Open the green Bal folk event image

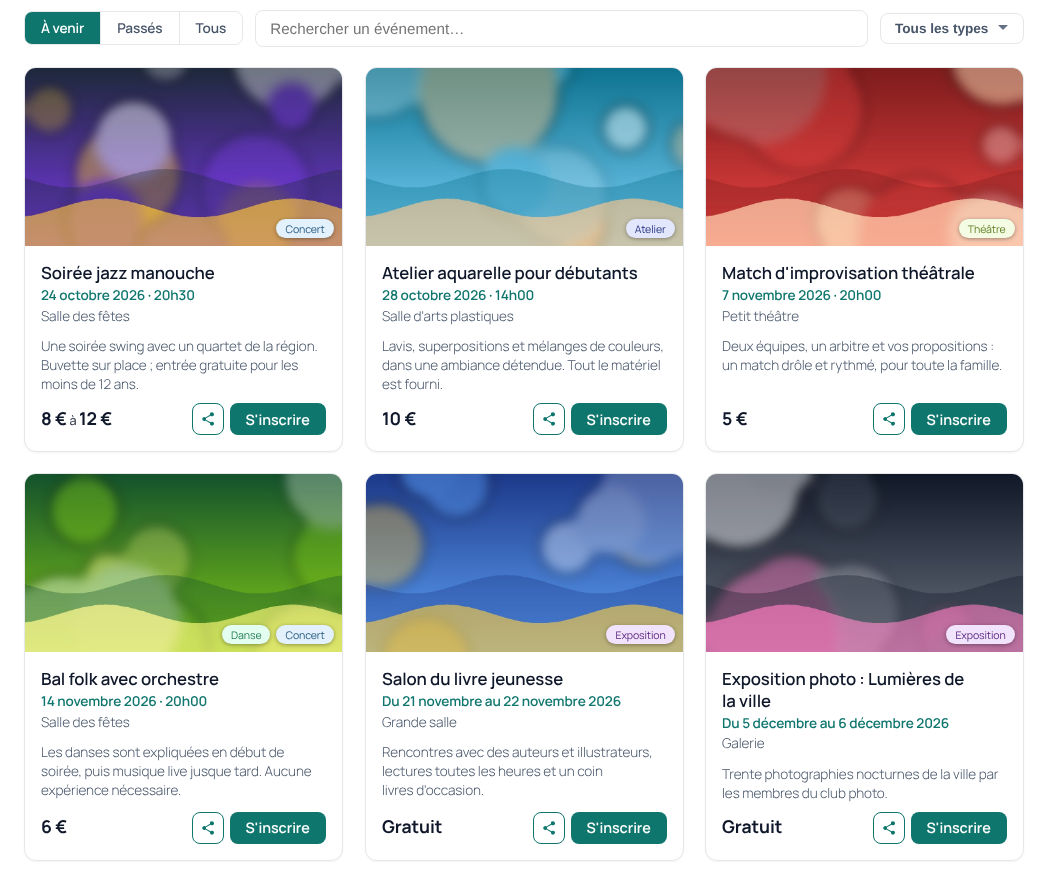pyautogui.click(x=183, y=563)
